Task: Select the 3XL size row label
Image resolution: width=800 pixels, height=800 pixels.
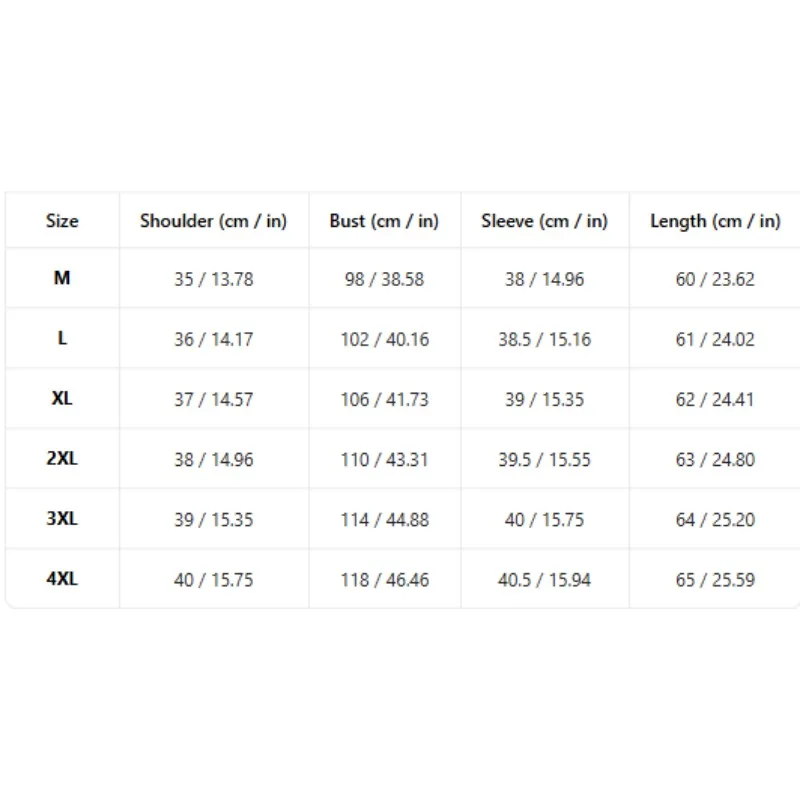Action: [x=62, y=518]
